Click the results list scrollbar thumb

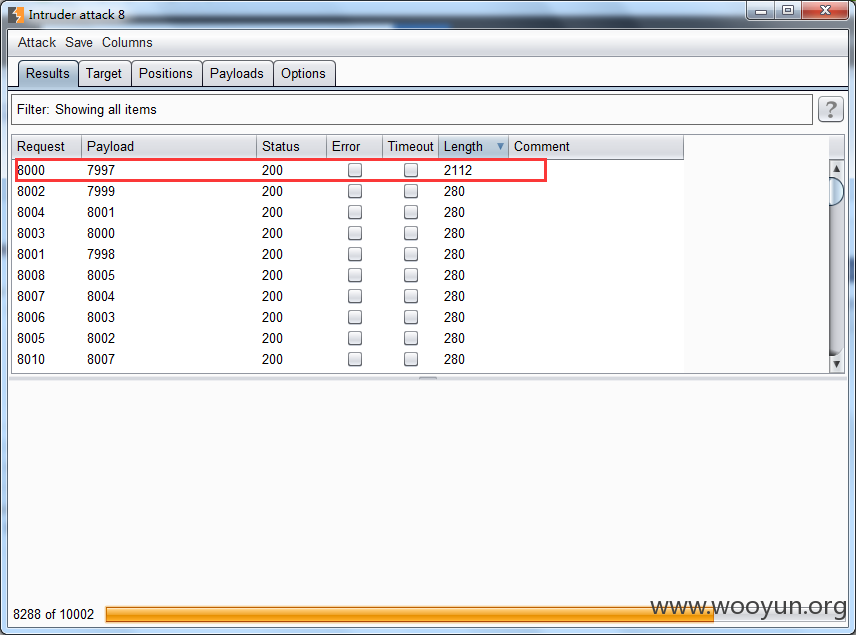click(836, 192)
